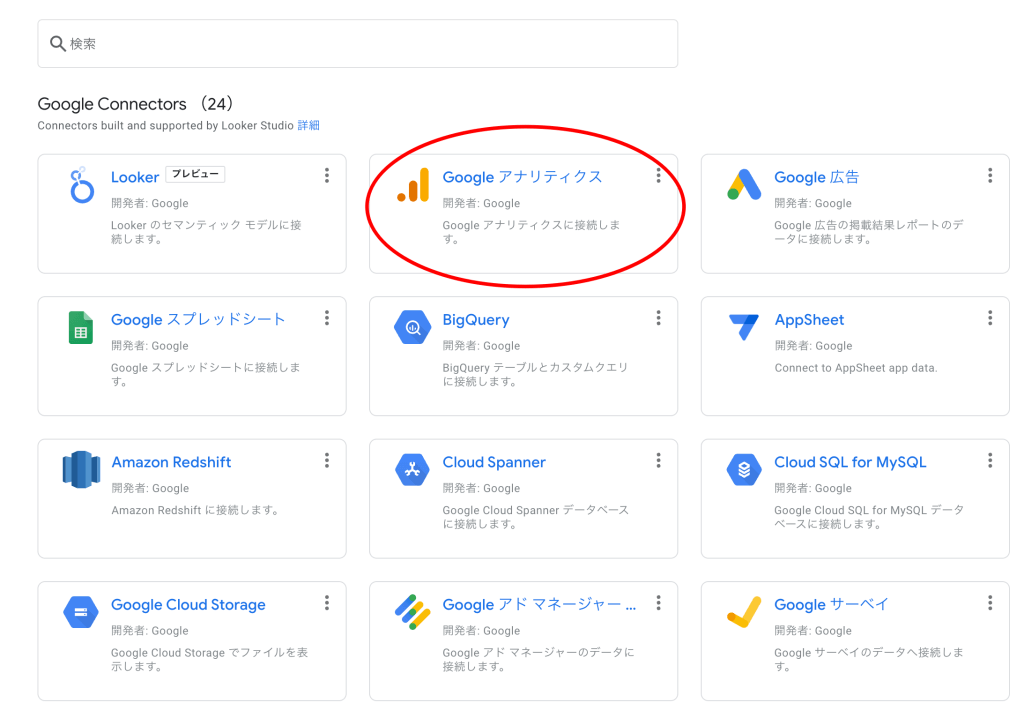
Task: Select the Cloud Spanner connector title
Action: pos(494,462)
